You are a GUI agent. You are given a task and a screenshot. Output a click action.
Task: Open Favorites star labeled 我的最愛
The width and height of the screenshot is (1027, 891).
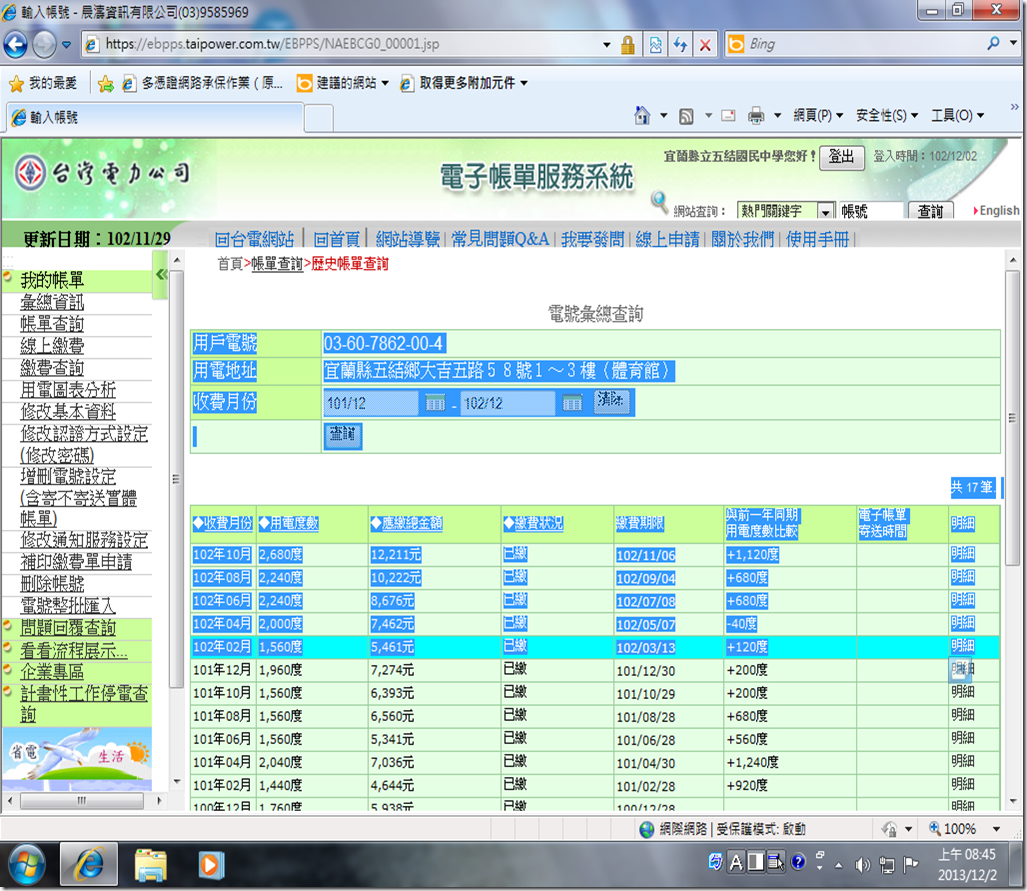pyautogui.click(x=44, y=83)
